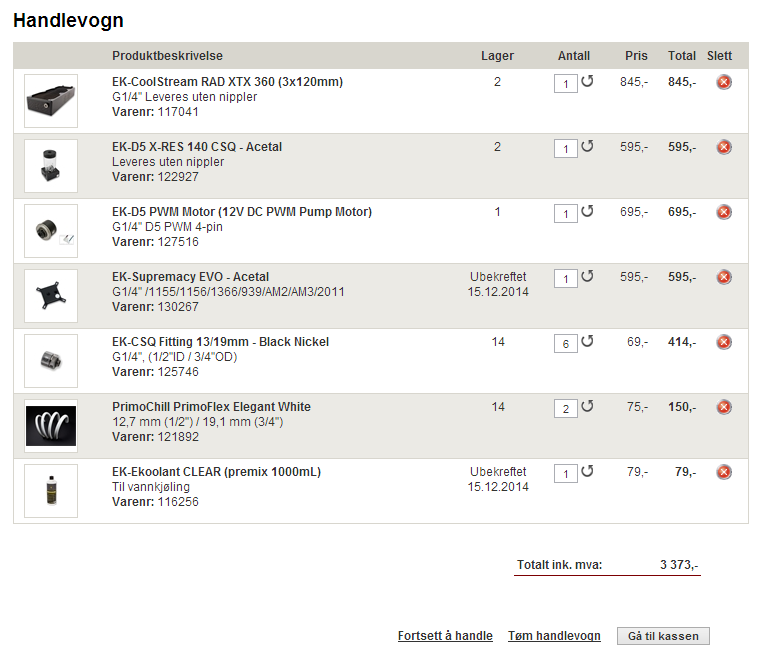Image resolution: width=776 pixels, height=658 pixels.
Task: Delete the EK-D5 PWM Motor row
Action: [724, 212]
